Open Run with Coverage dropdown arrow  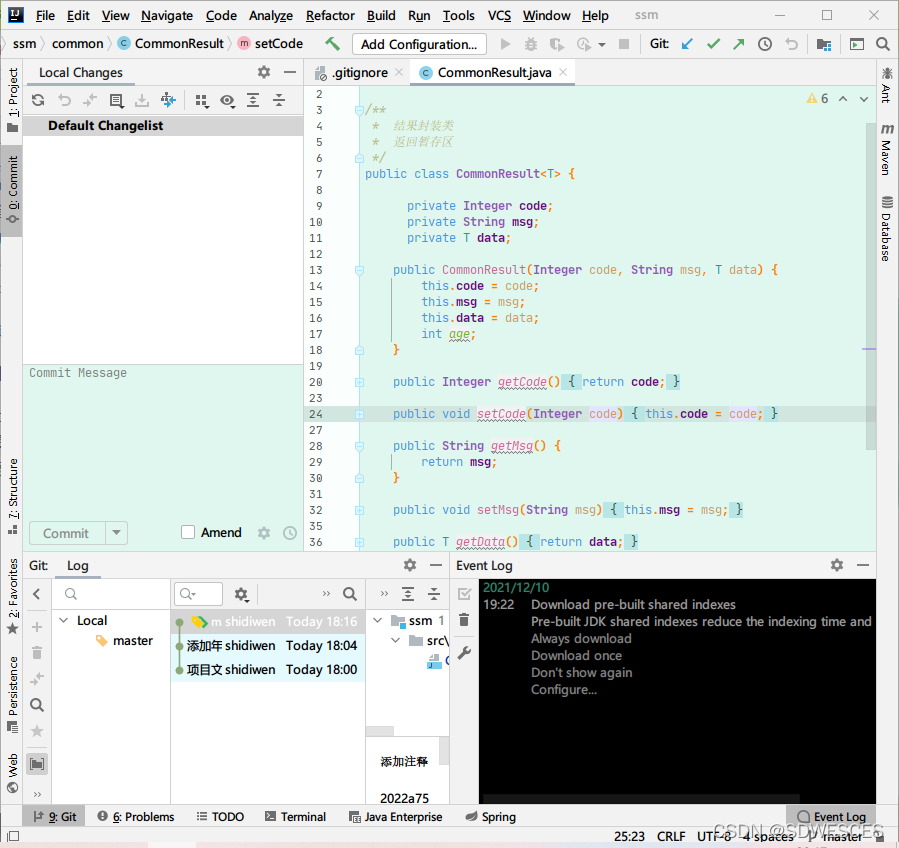click(x=602, y=45)
